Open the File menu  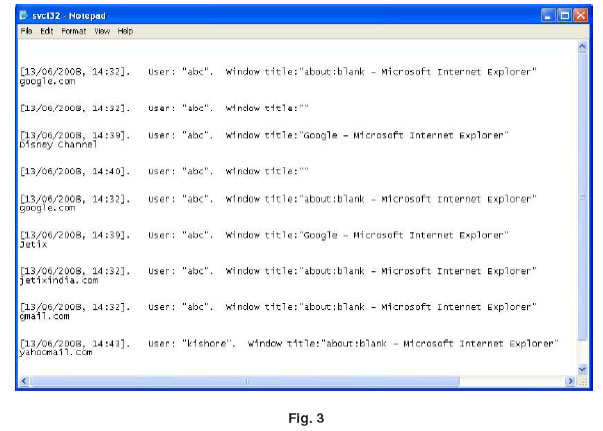[x=25, y=31]
